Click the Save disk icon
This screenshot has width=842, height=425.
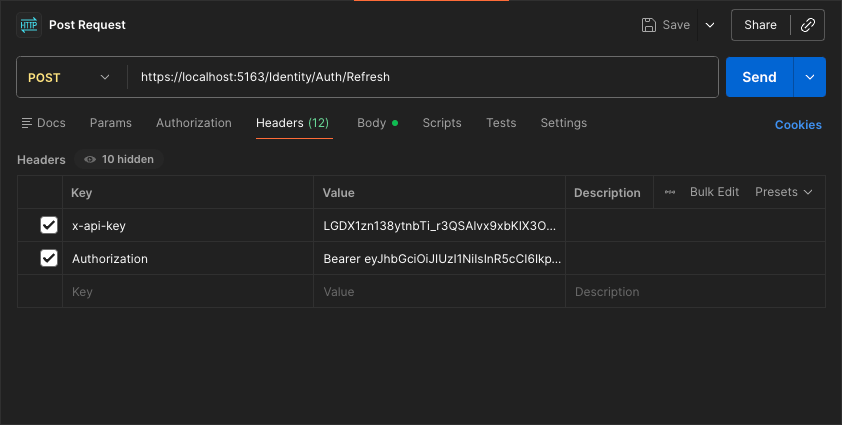[x=649, y=25]
